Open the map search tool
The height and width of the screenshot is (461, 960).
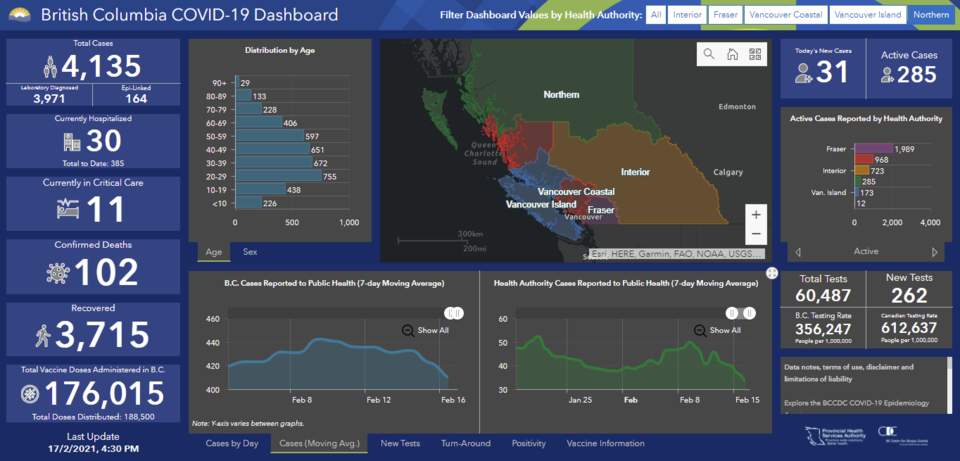pyautogui.click(x=709, y=54)
